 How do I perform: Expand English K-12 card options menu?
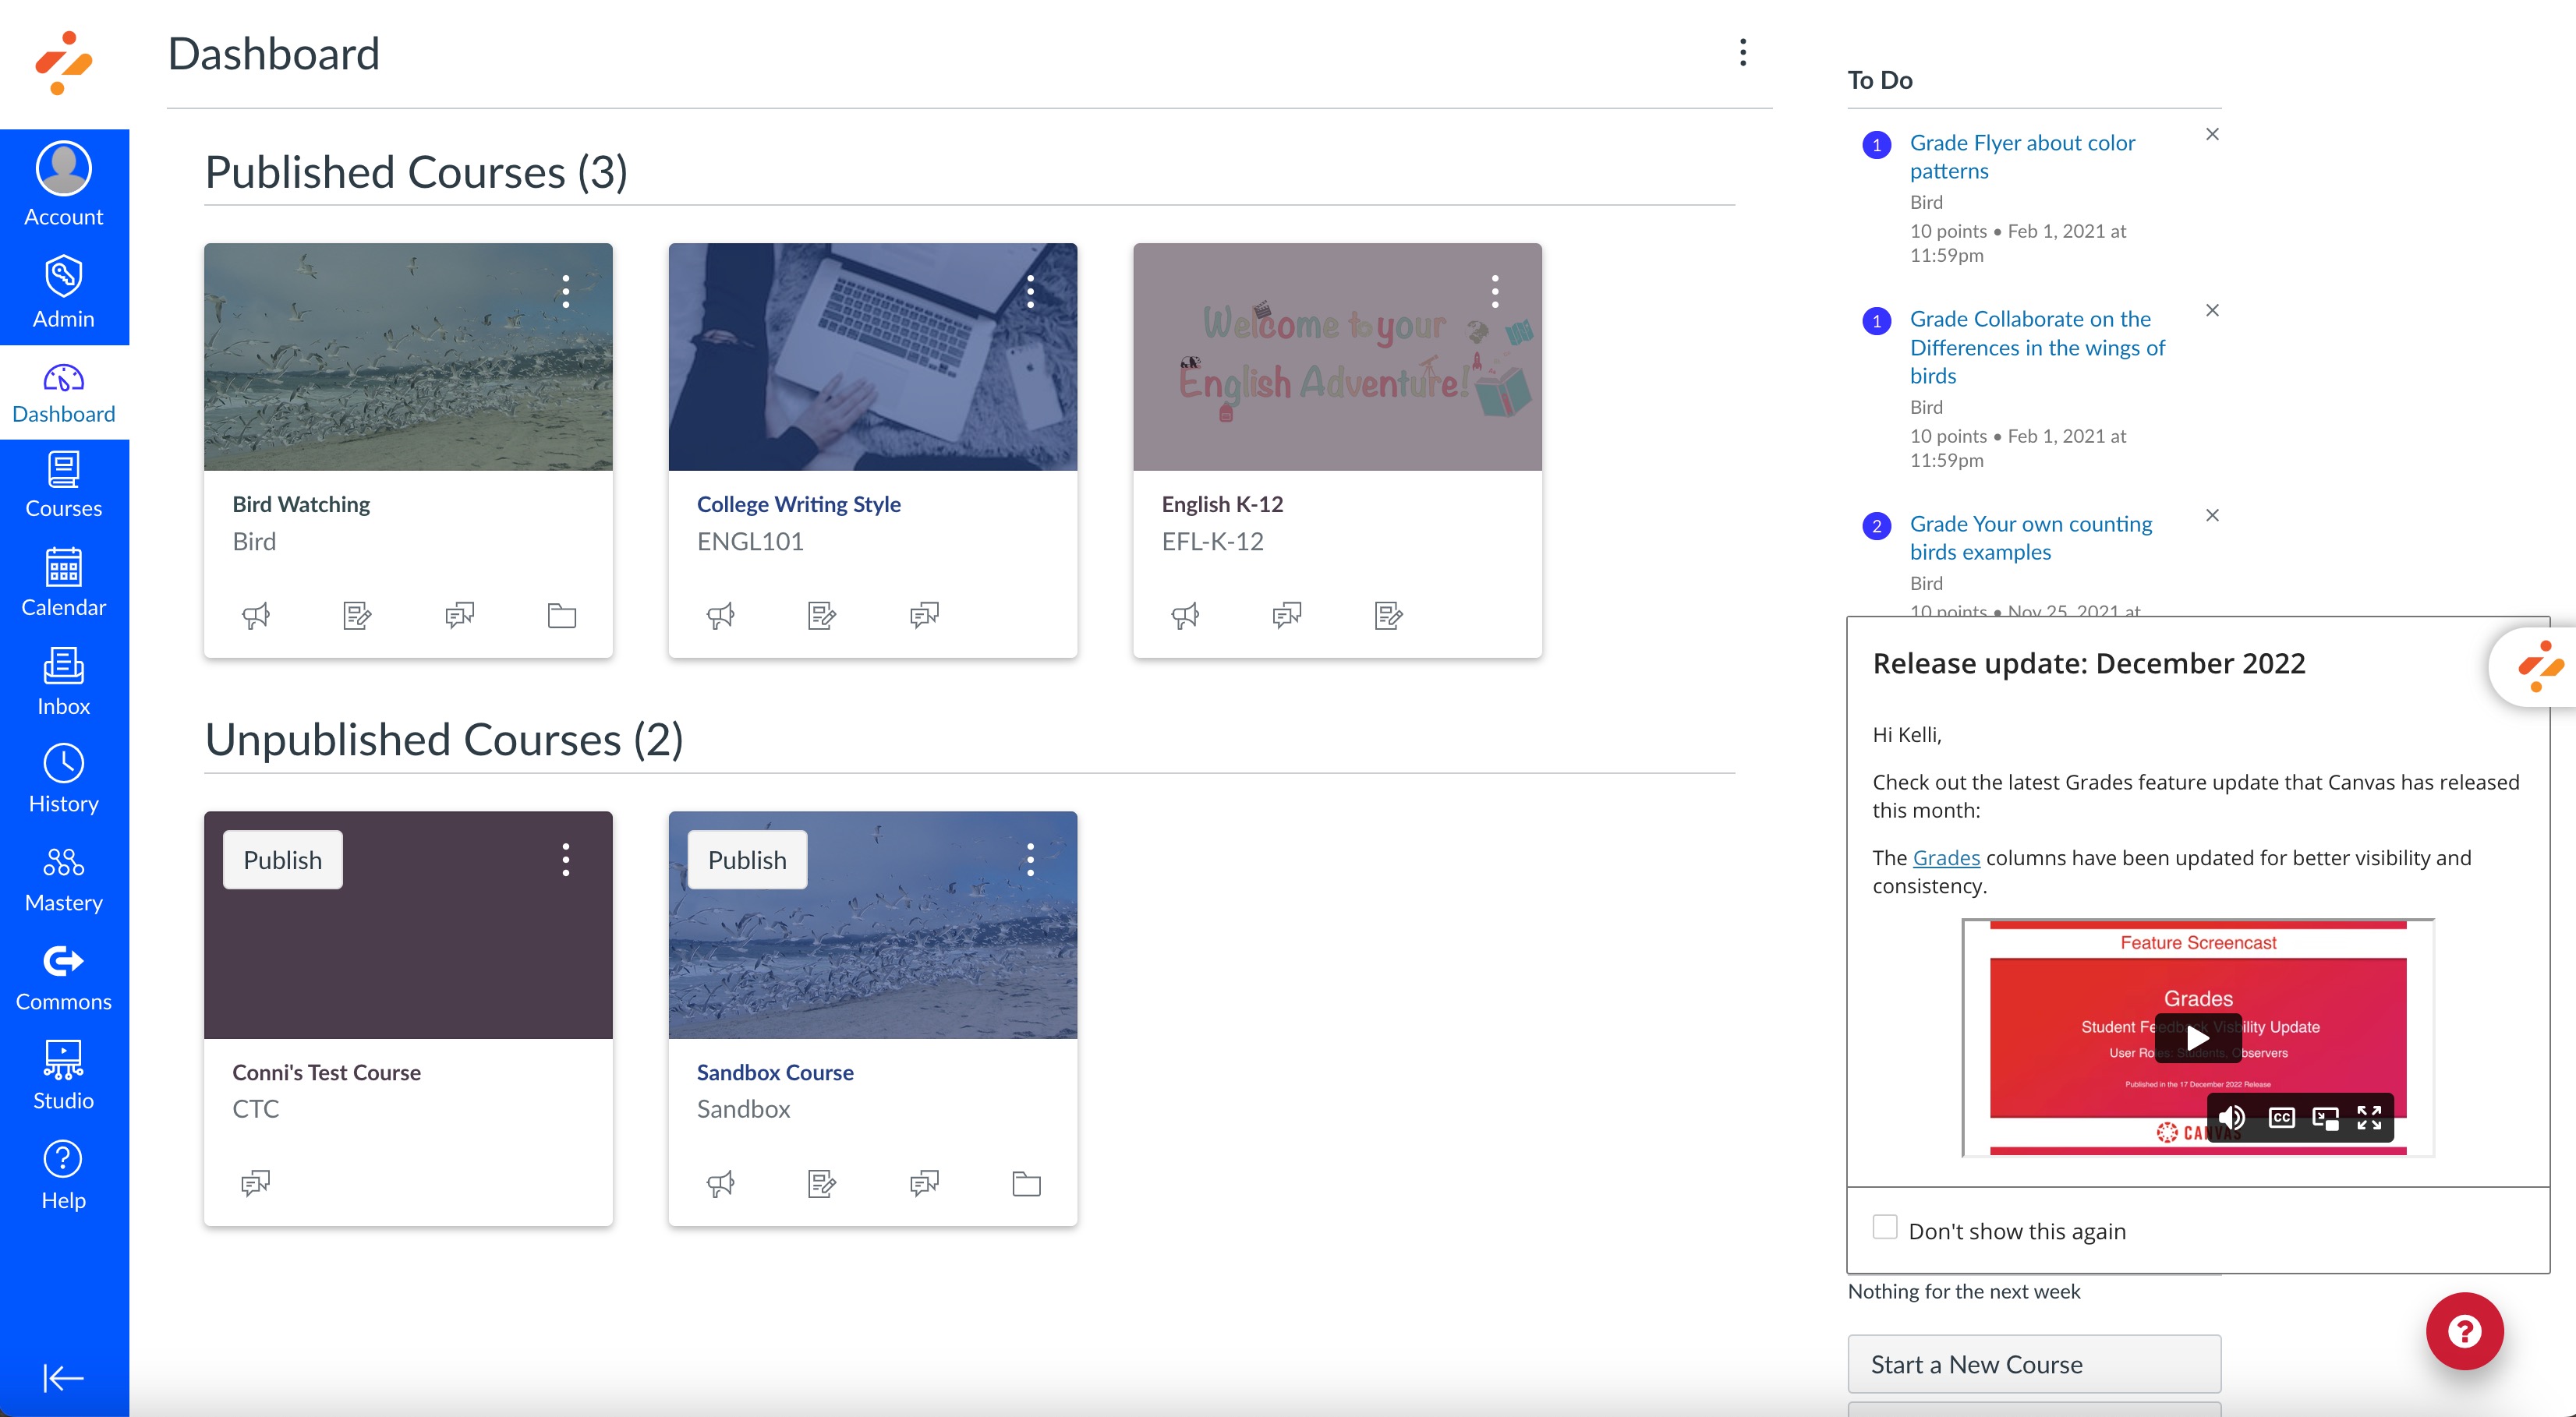1495,291
